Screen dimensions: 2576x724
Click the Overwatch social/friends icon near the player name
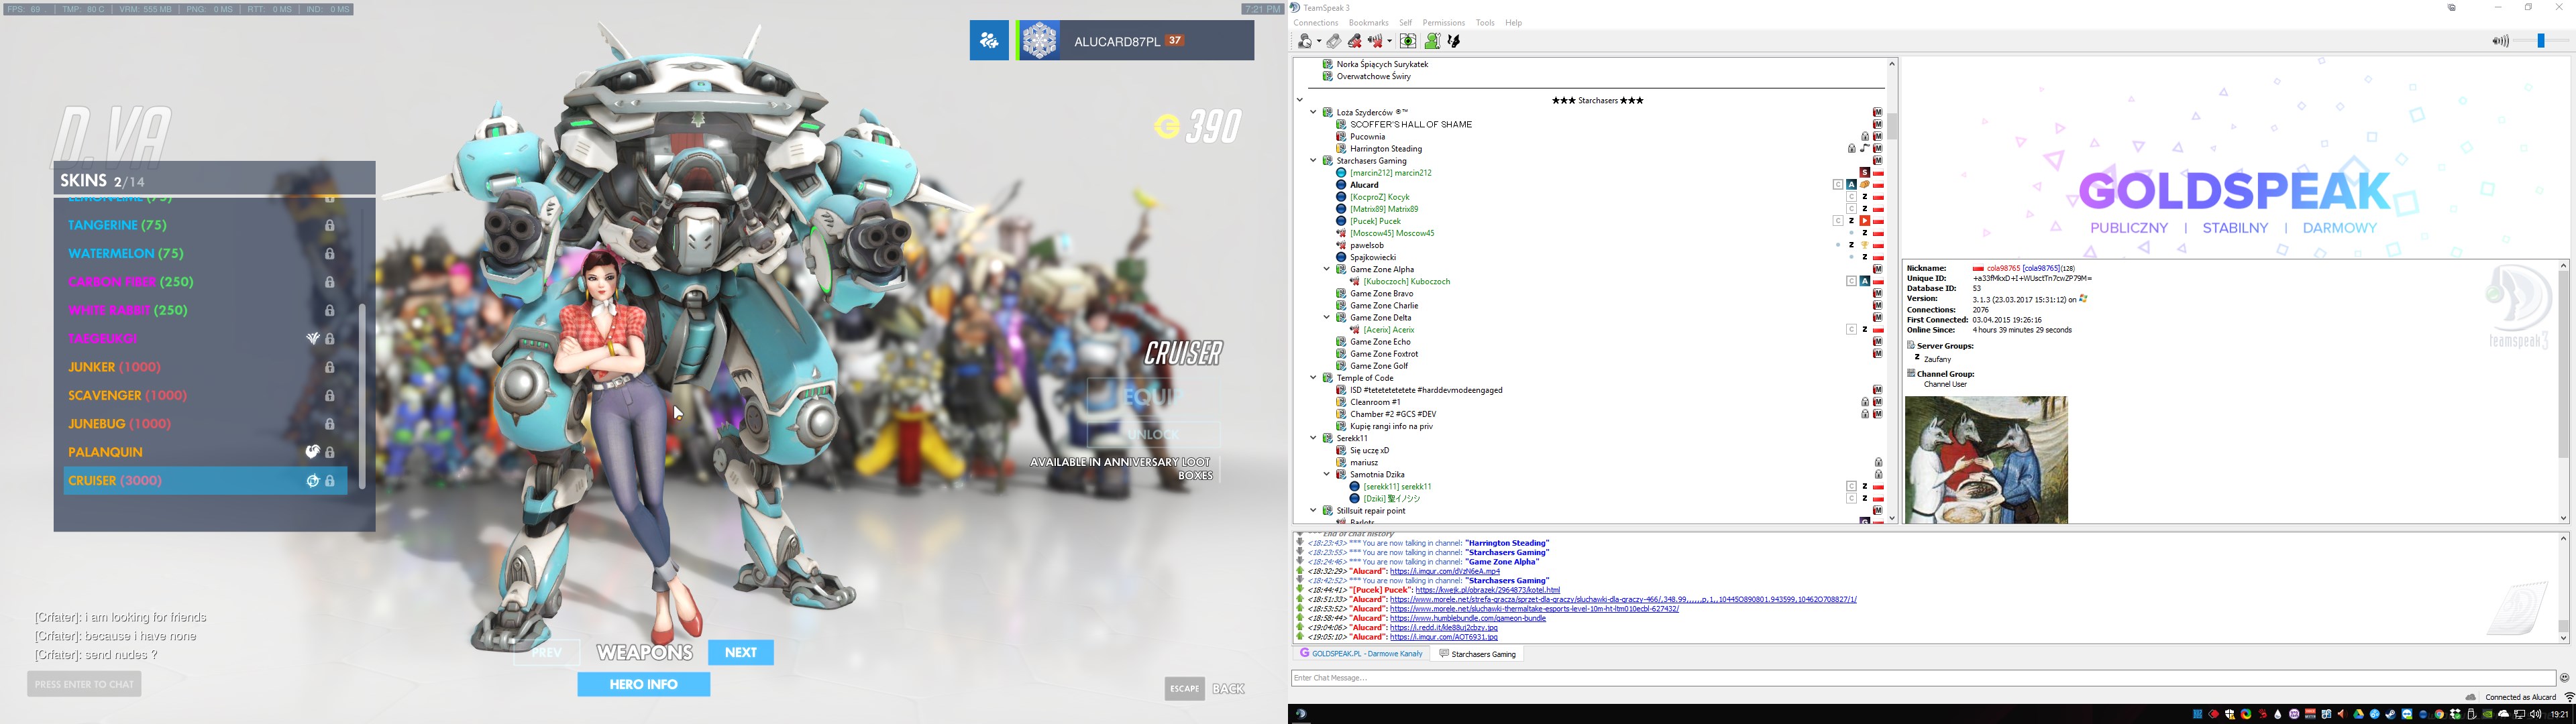pos(989,41)
